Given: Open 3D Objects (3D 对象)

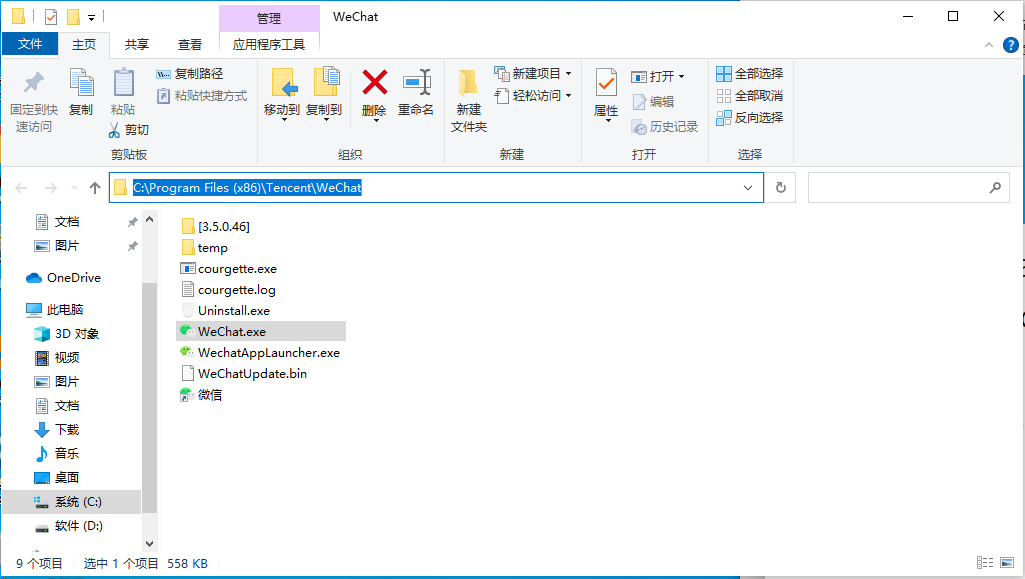Looking at the screenshot, I should [67, 334].
